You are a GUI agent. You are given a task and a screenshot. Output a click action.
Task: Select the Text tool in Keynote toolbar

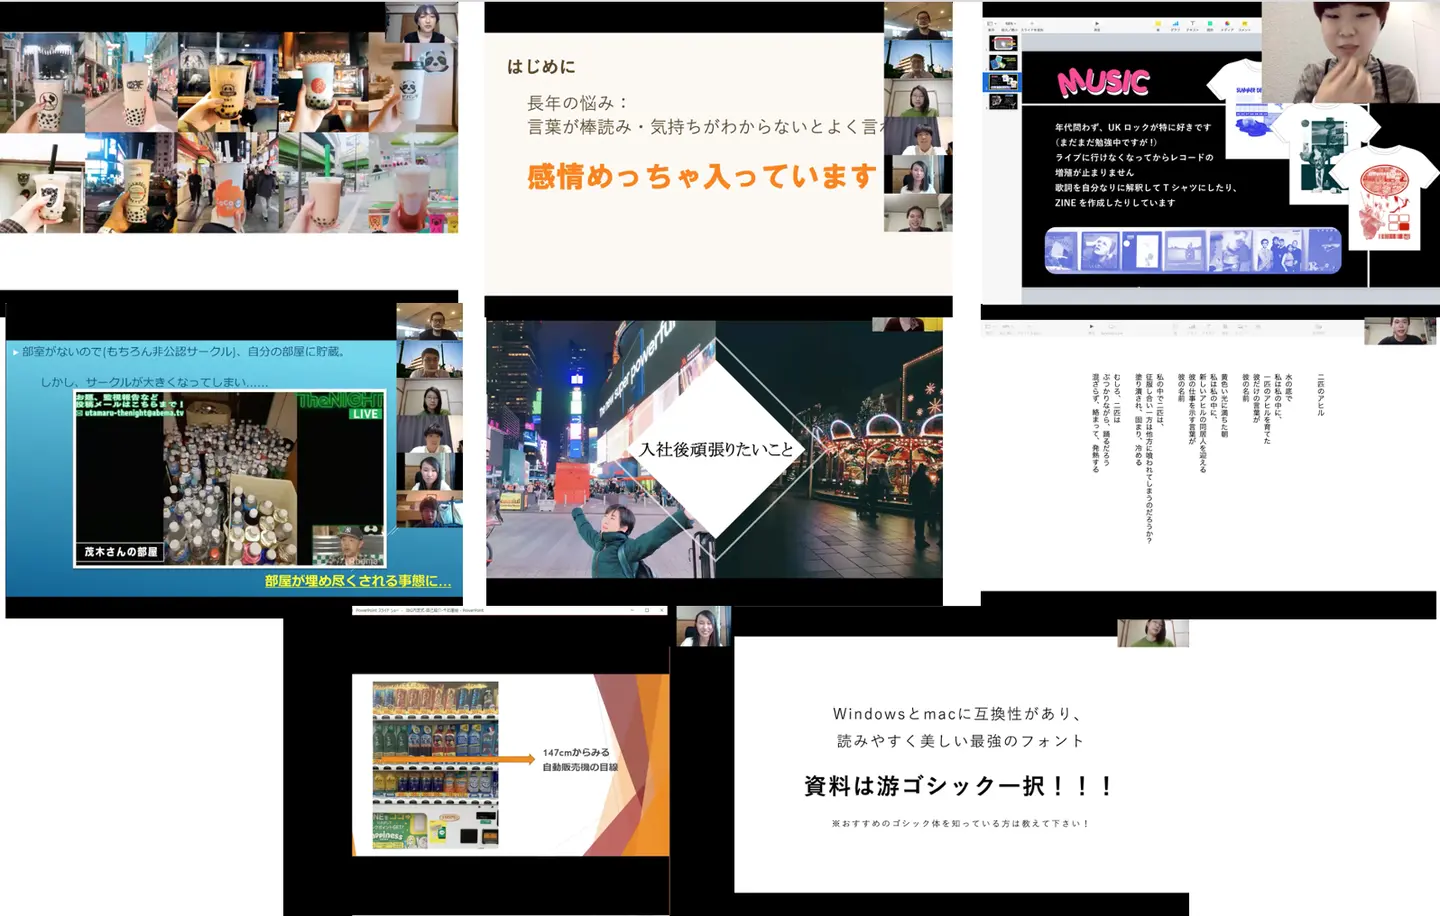click(x=1192, y=24)
